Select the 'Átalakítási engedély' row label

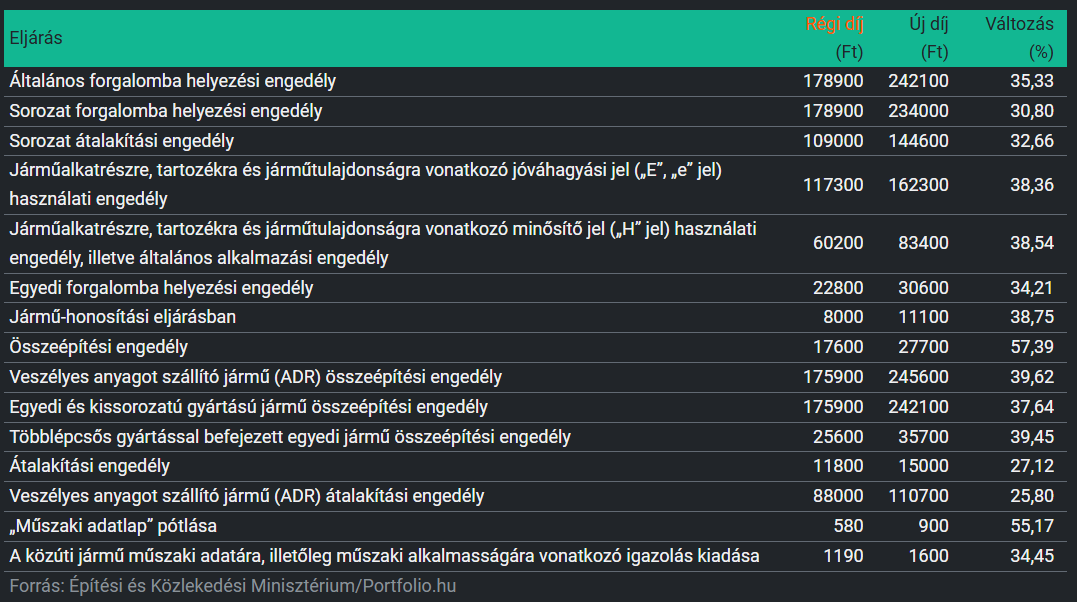(89, 466)
